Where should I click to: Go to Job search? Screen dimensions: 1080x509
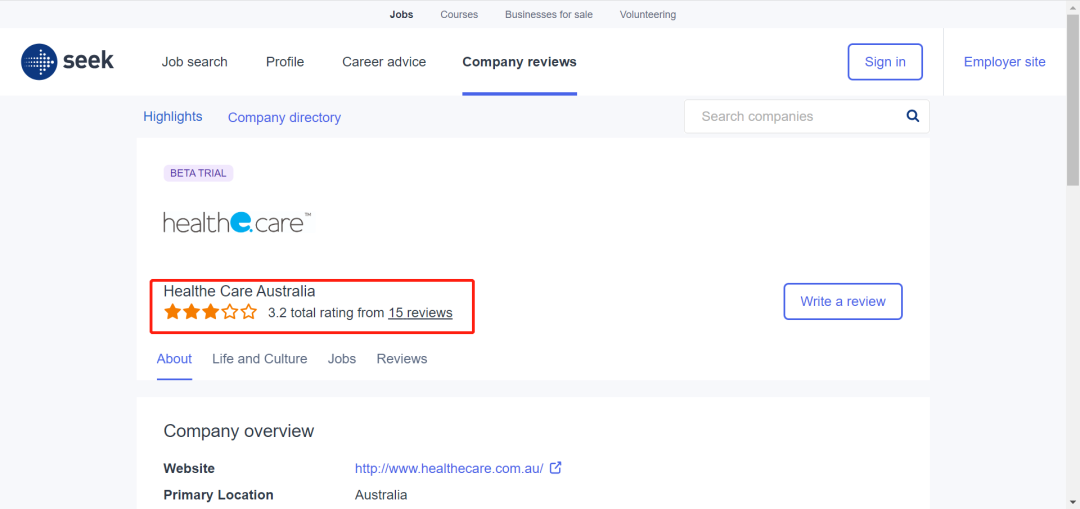click(x=194, y=62)
